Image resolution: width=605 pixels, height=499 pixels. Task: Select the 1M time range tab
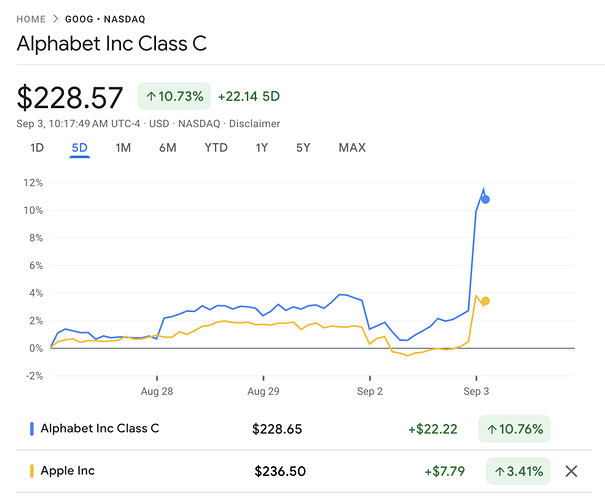[123, 148]
